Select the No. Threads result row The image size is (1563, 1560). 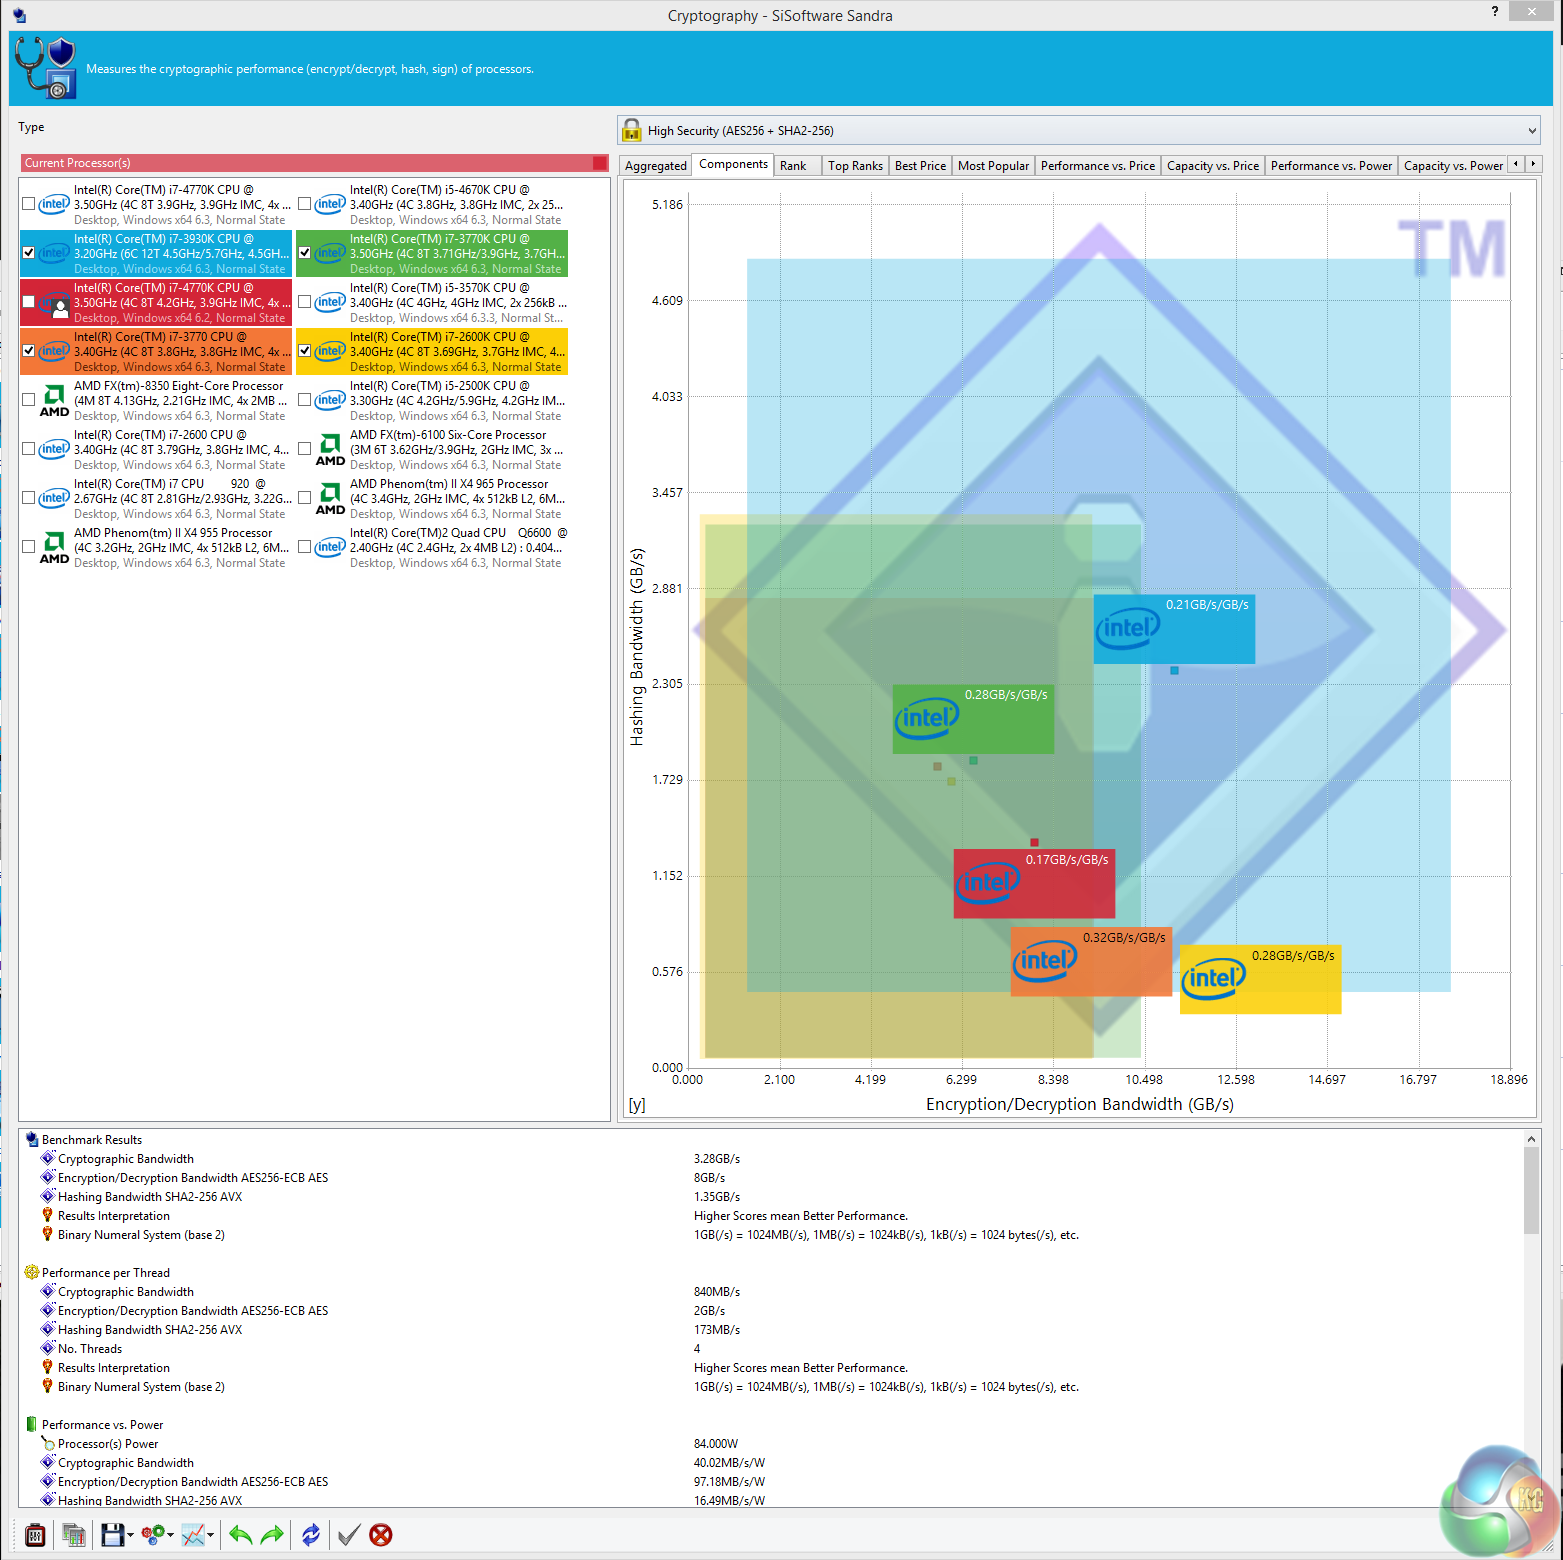(90, 1349)
